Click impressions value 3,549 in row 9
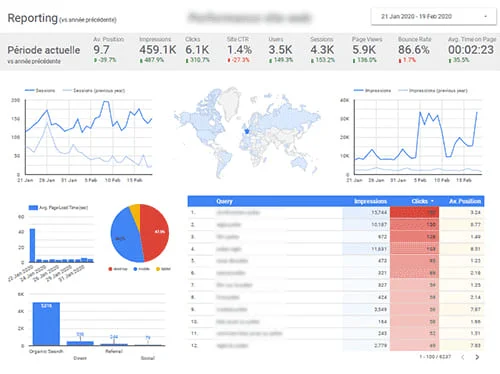The image size is (500, 374). (380, 309)
